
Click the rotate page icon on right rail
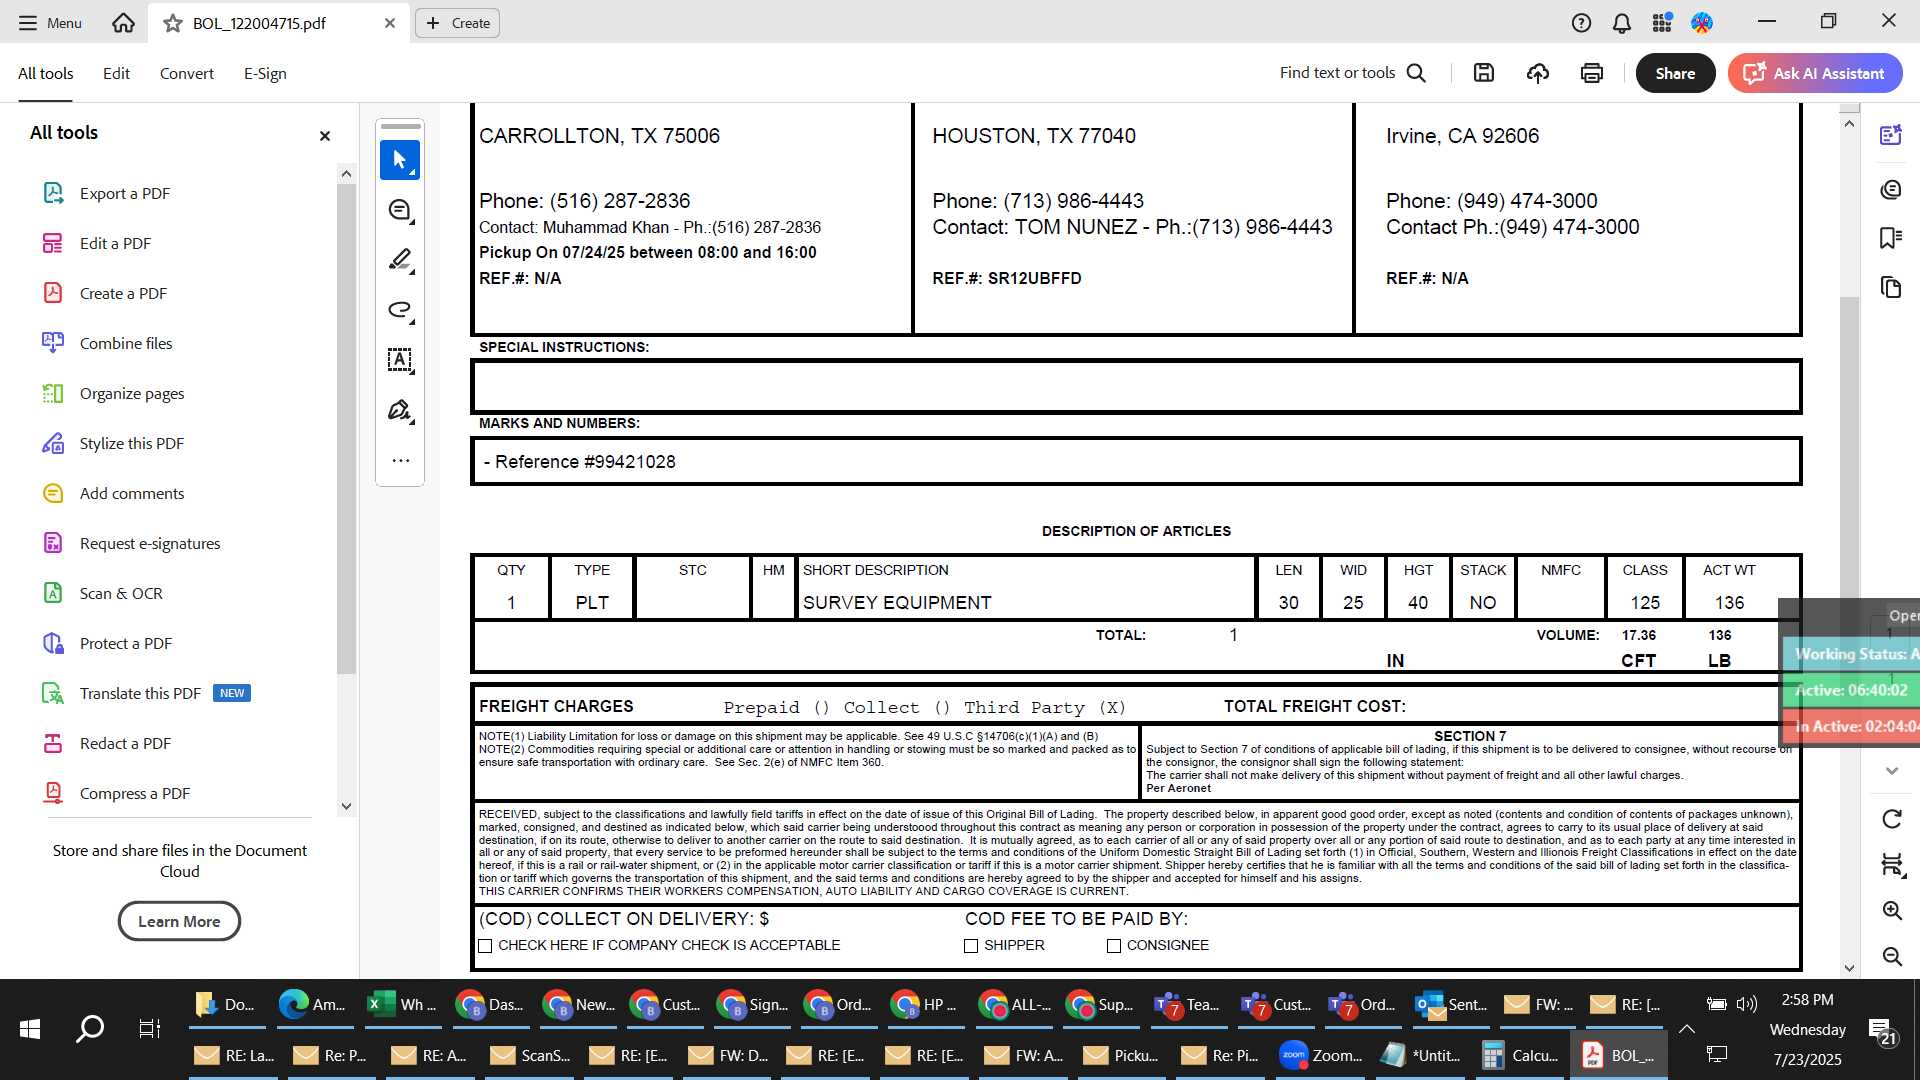click(x=1892, y=819)
